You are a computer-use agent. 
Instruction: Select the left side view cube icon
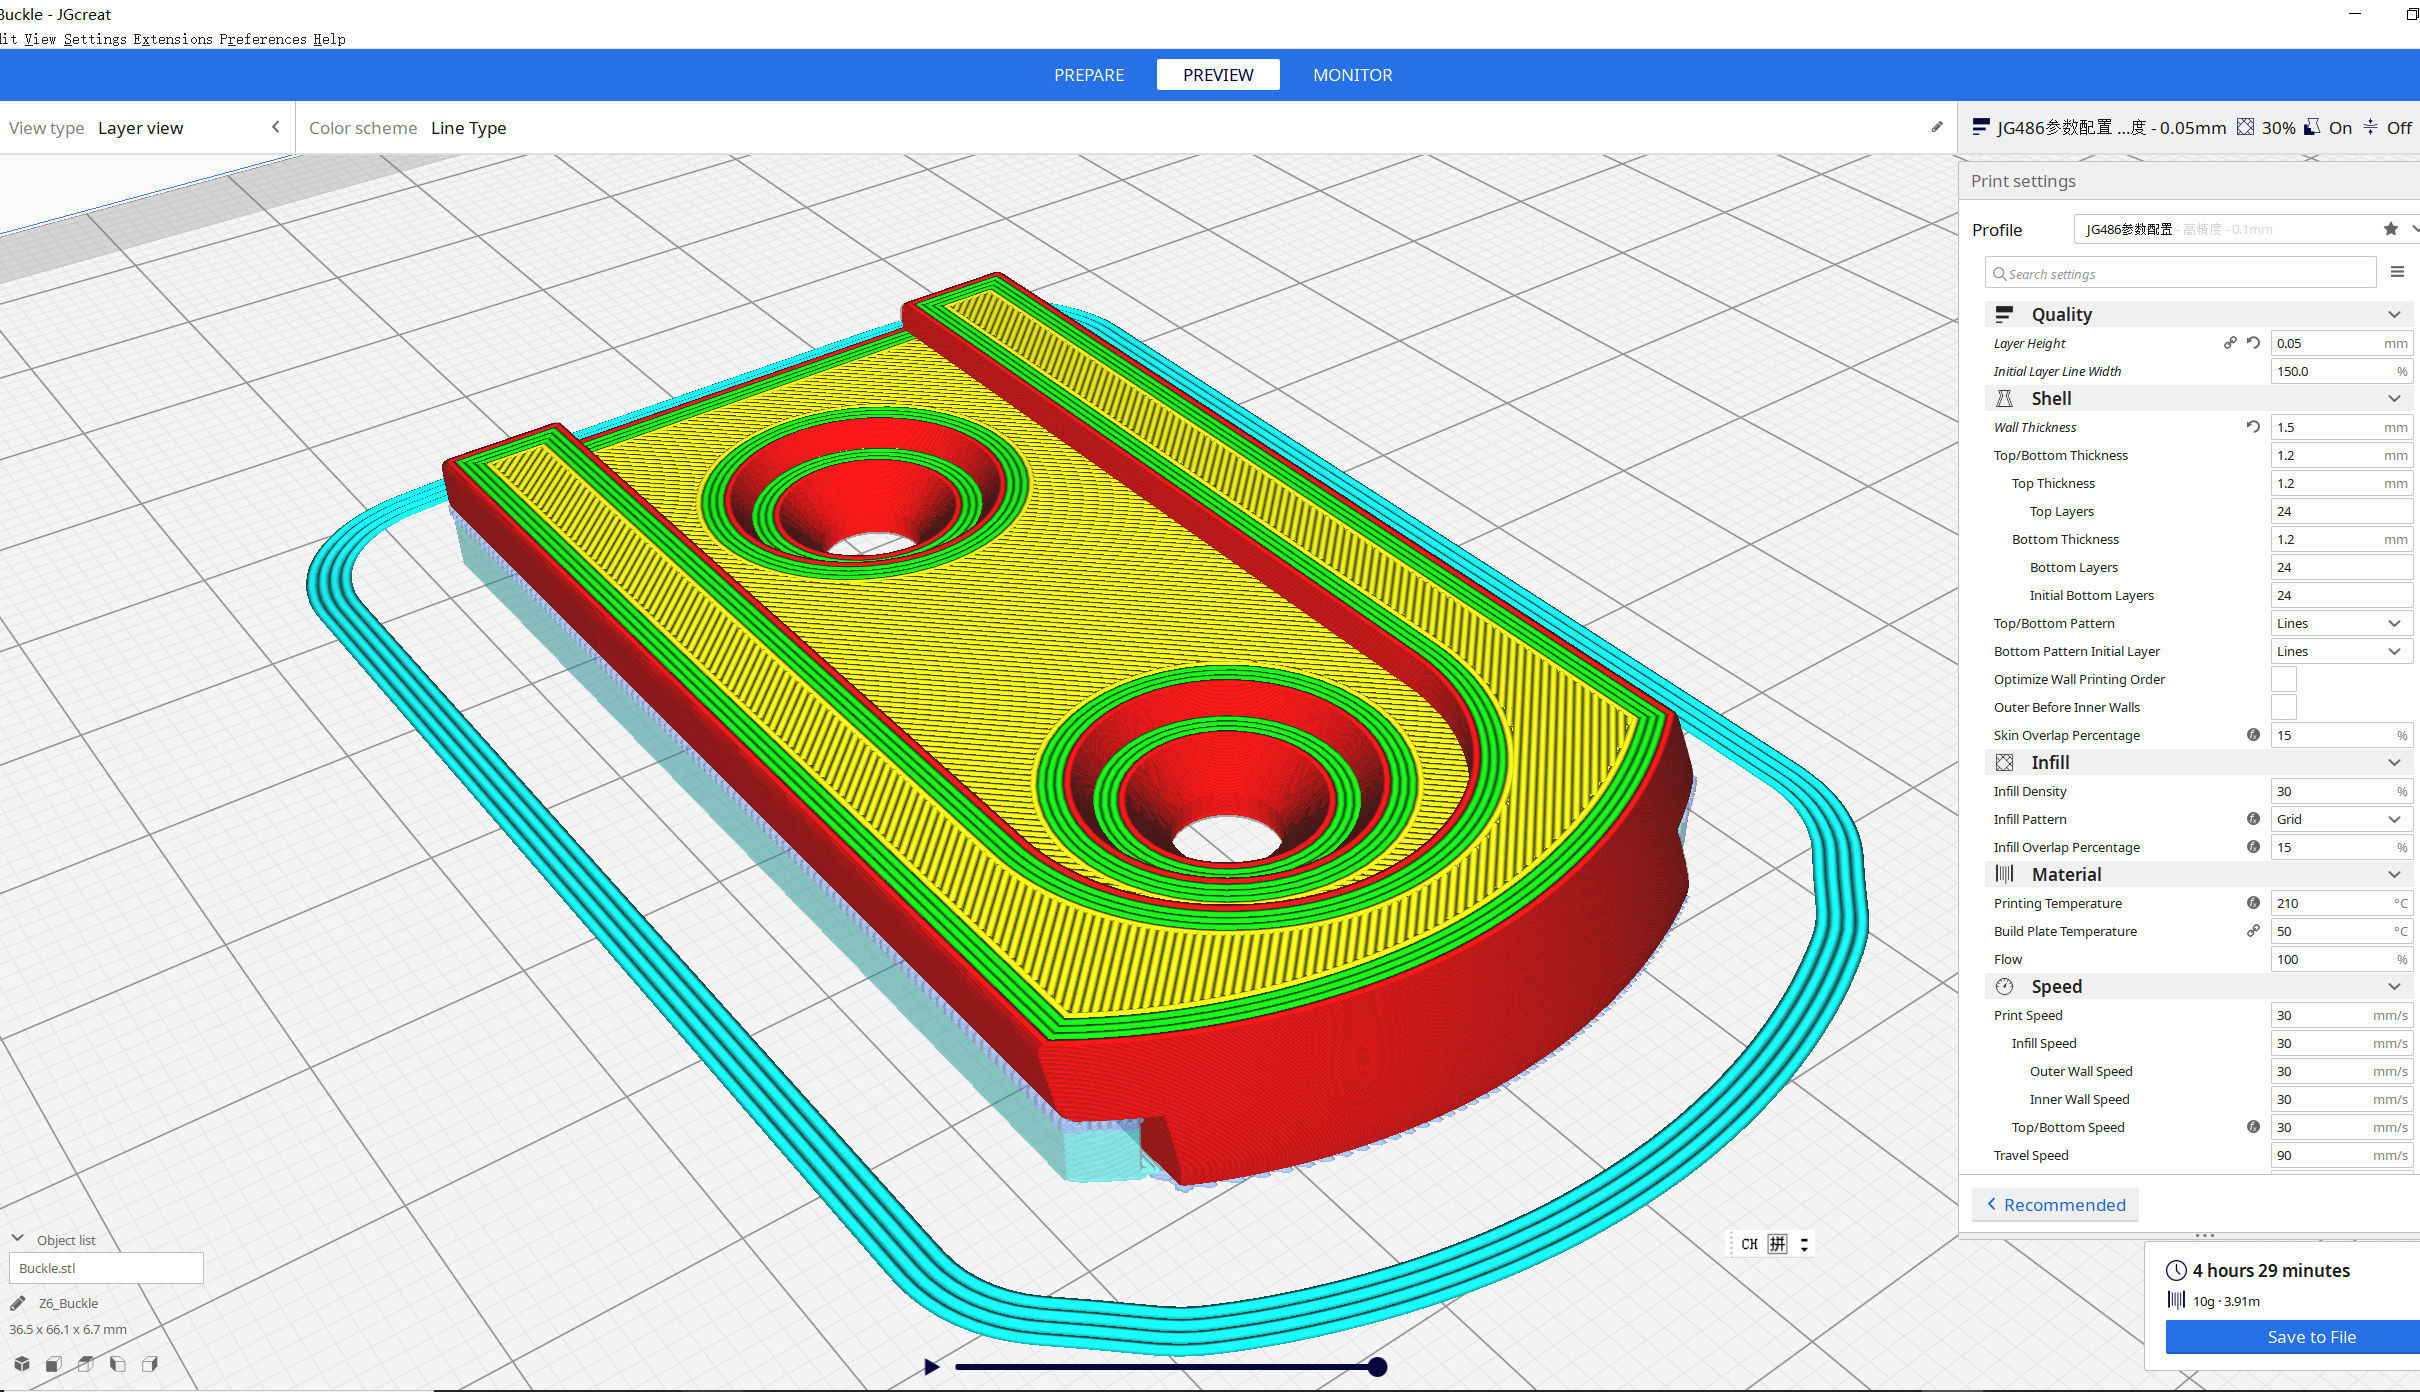click(x=118, y=1364)
